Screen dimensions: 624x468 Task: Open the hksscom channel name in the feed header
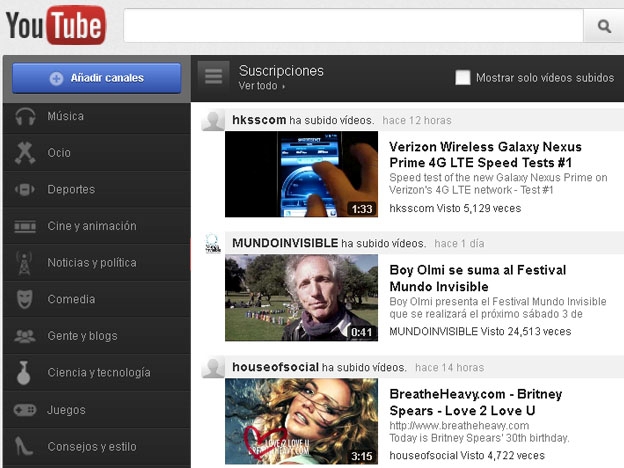259,120
